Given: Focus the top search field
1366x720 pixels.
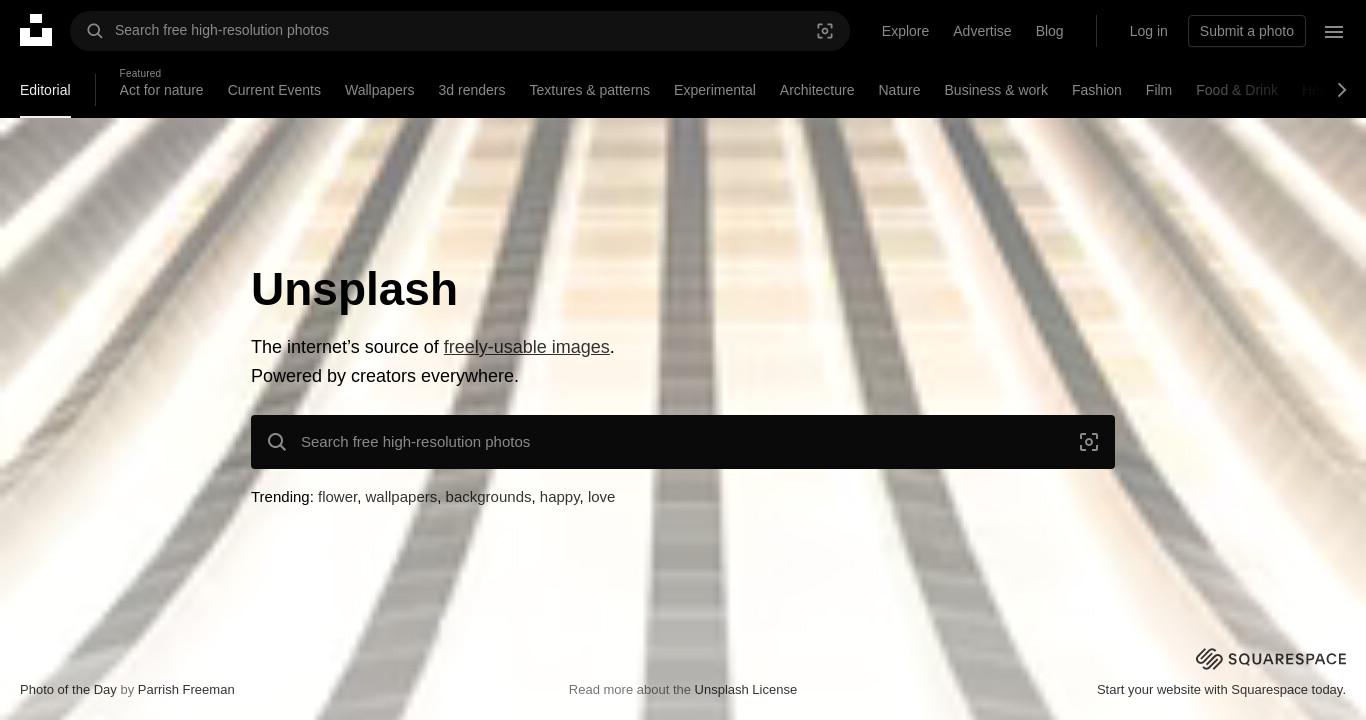Looking at the screenshot, I should tap(460, 31).
